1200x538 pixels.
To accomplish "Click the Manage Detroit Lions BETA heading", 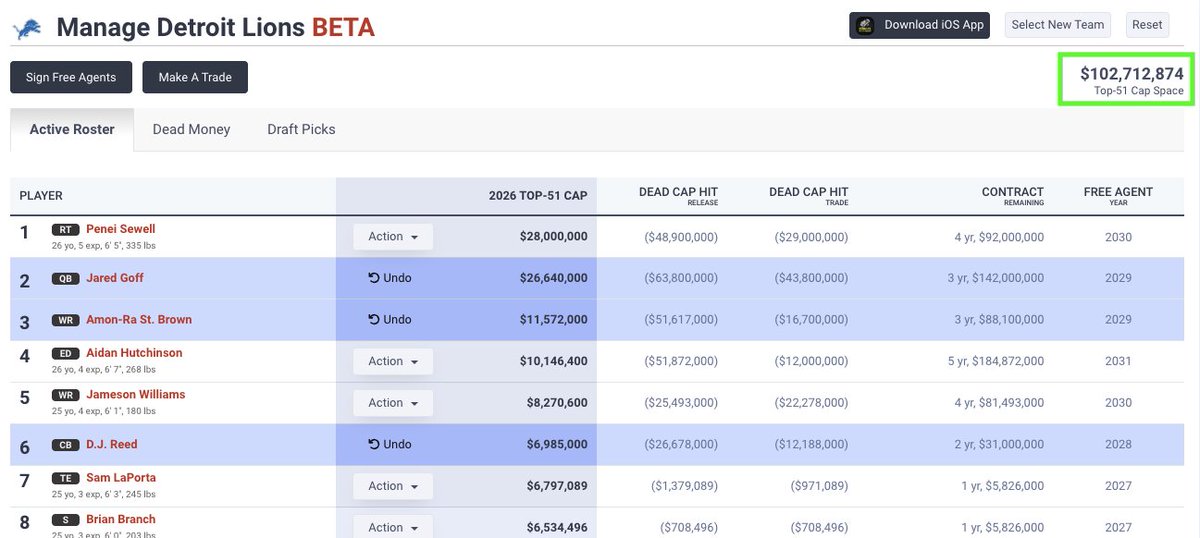I will (x=215, y=27).
